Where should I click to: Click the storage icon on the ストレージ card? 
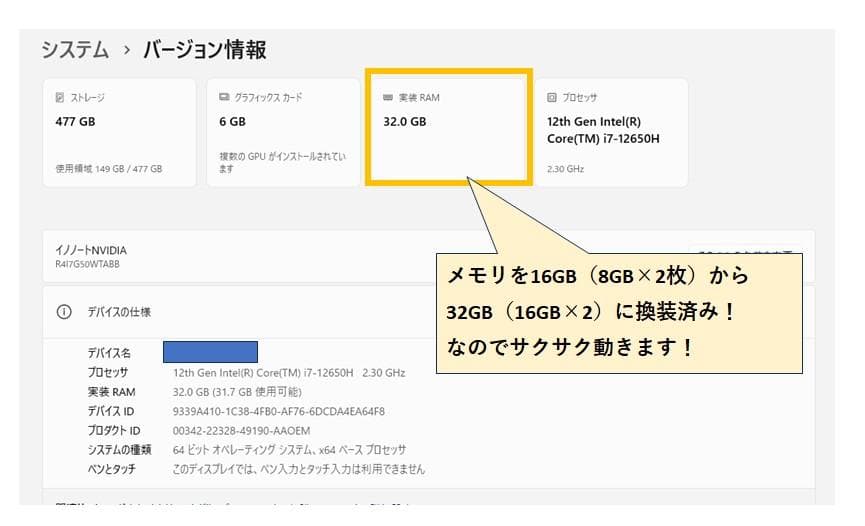click(60, 97)
